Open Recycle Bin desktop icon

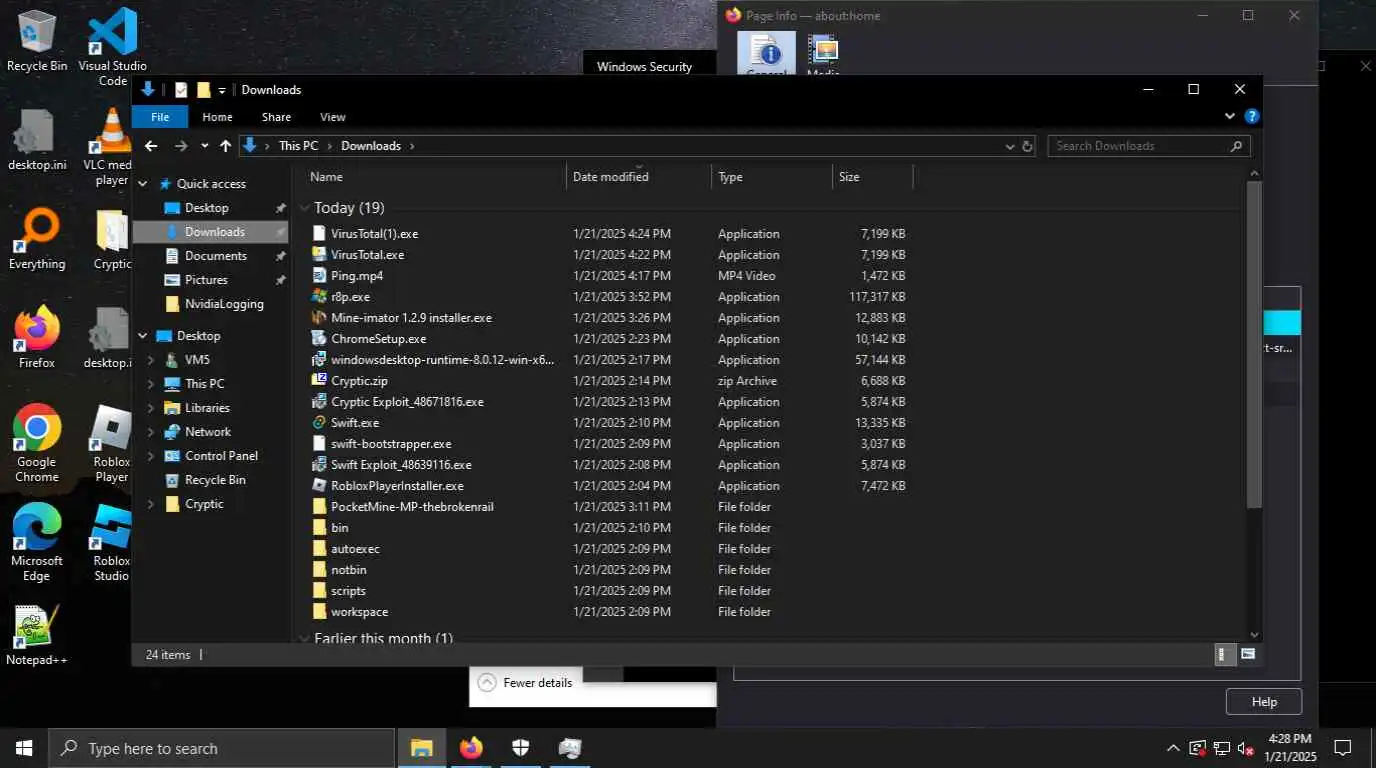[37, 40]
